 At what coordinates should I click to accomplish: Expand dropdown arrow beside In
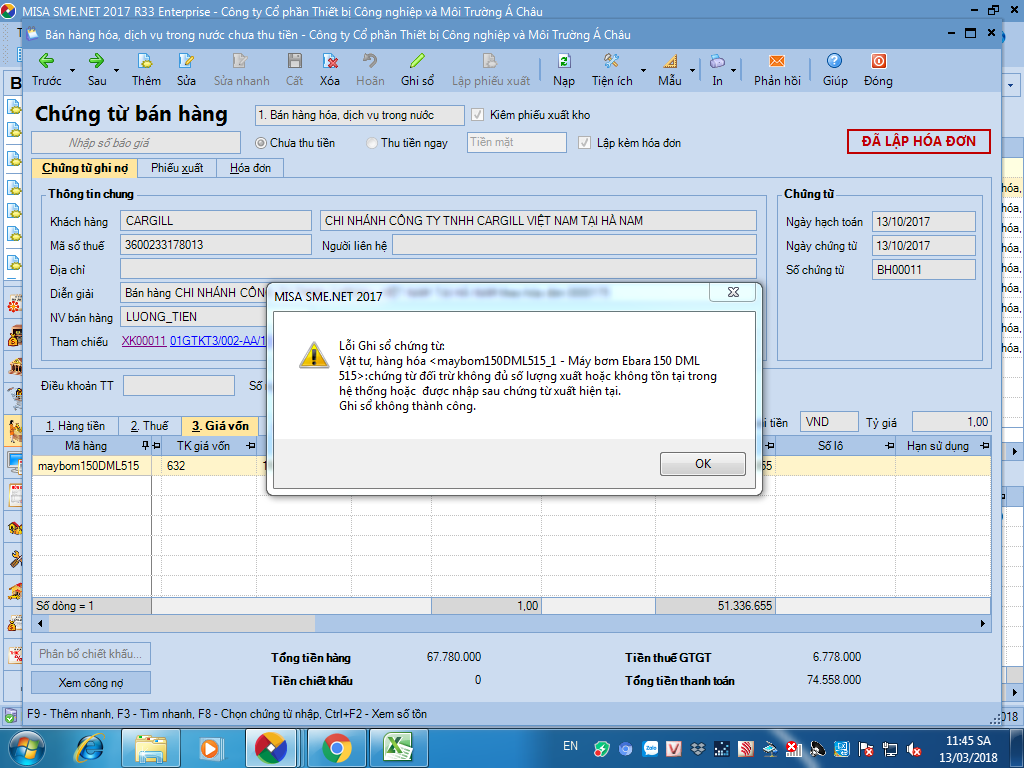[733, 70]
